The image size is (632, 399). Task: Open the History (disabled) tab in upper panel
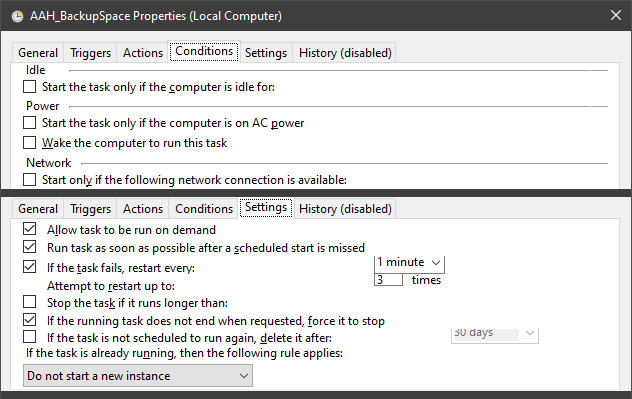(x=345, y=53)
